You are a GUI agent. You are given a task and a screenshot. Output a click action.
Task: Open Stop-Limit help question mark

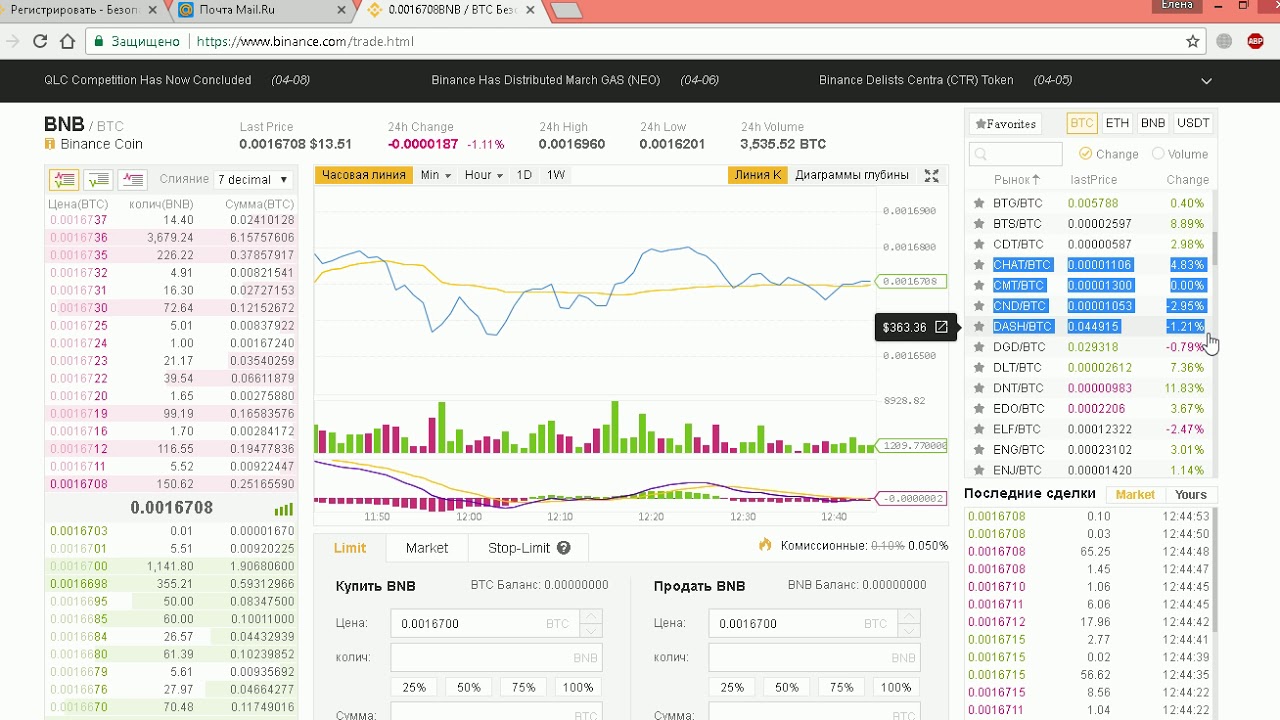[x=563, y=548]
